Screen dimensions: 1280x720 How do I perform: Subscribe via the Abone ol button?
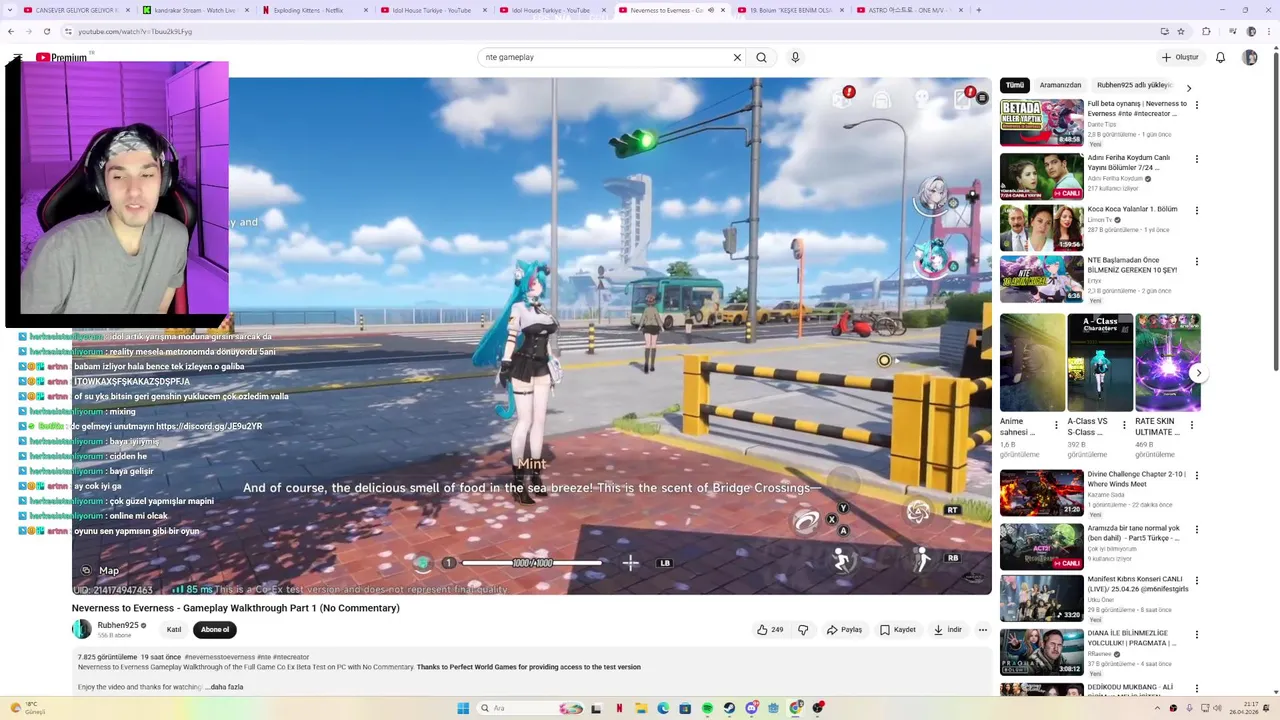(x=215, y=630)
